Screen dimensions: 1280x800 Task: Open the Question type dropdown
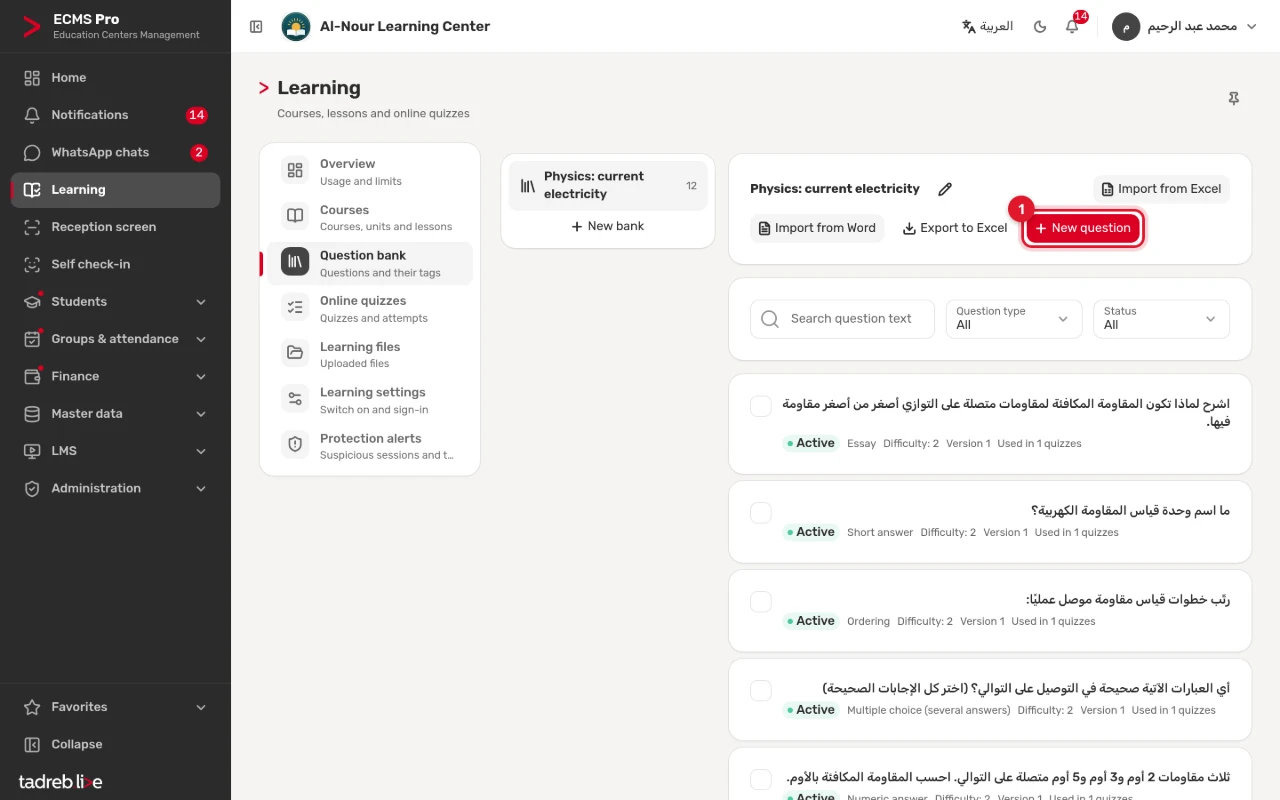point(1014,319)
